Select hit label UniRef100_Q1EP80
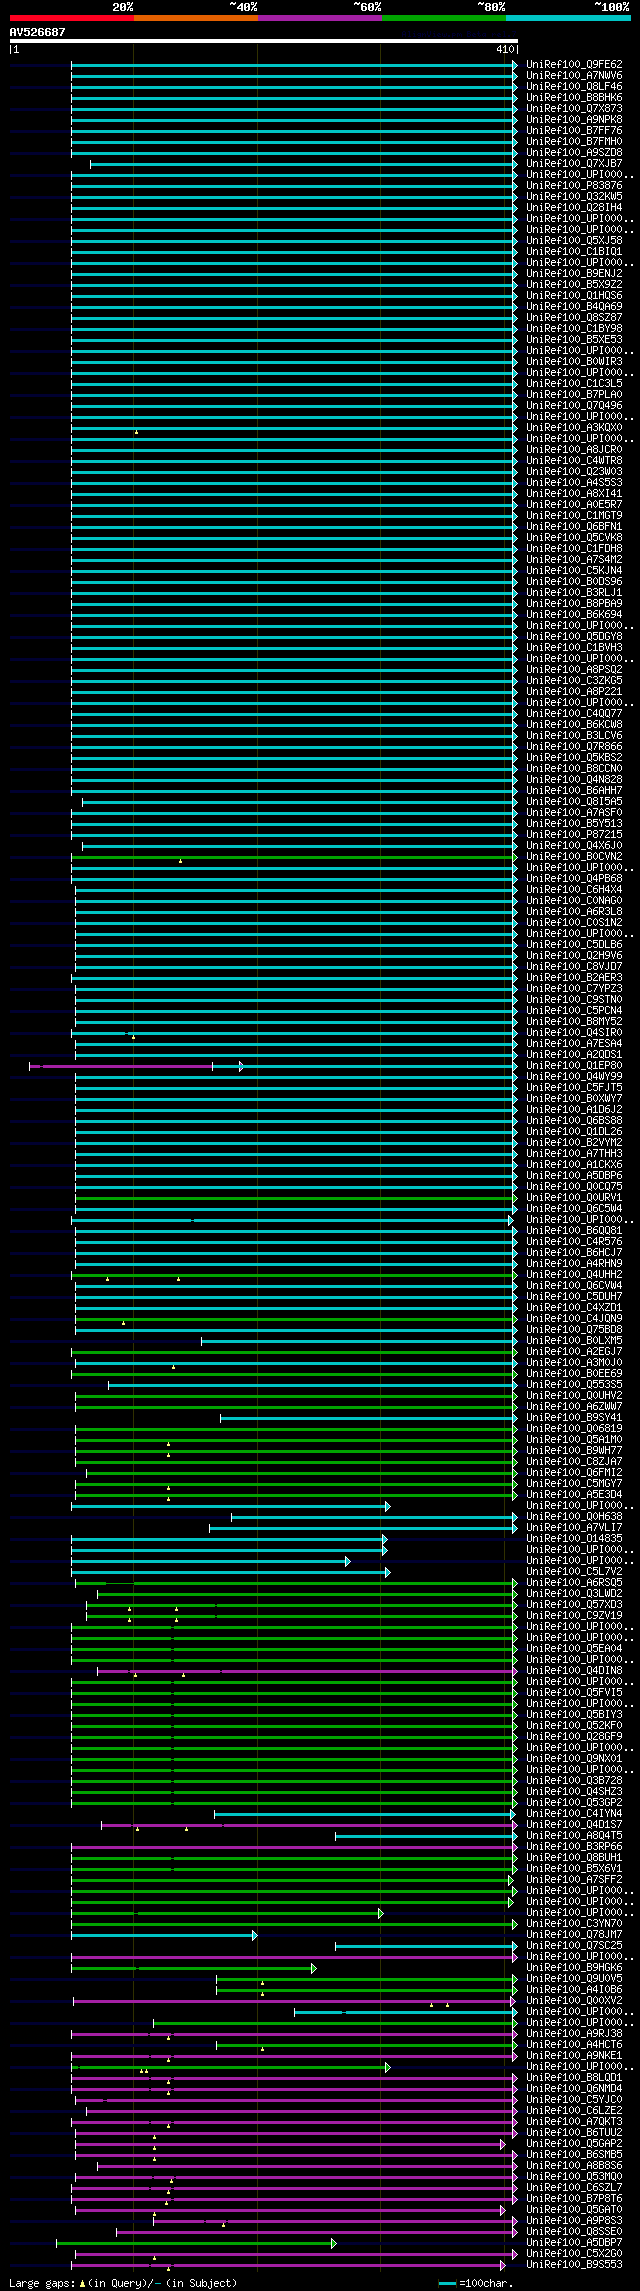Viewport: 640px width, 2291px height. coord(574,1066)
